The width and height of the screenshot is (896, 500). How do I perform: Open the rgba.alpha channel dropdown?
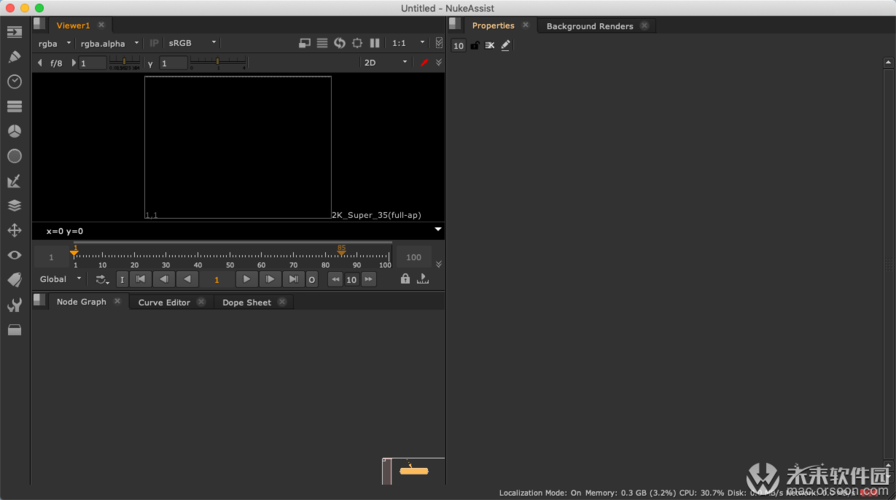[109, 43]
